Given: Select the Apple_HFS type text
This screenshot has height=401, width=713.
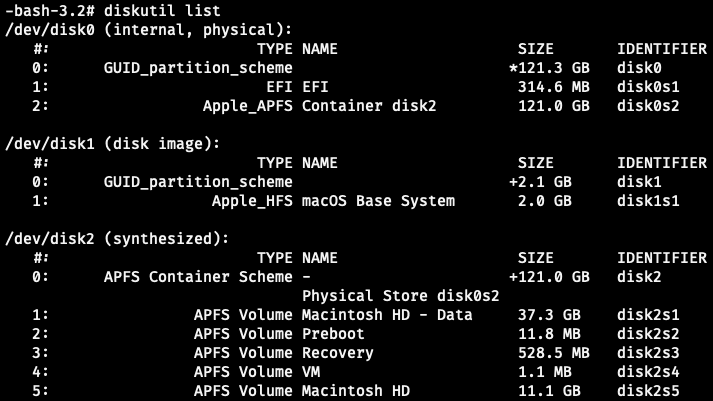Looking at the screenshot, I should (252, 200).
